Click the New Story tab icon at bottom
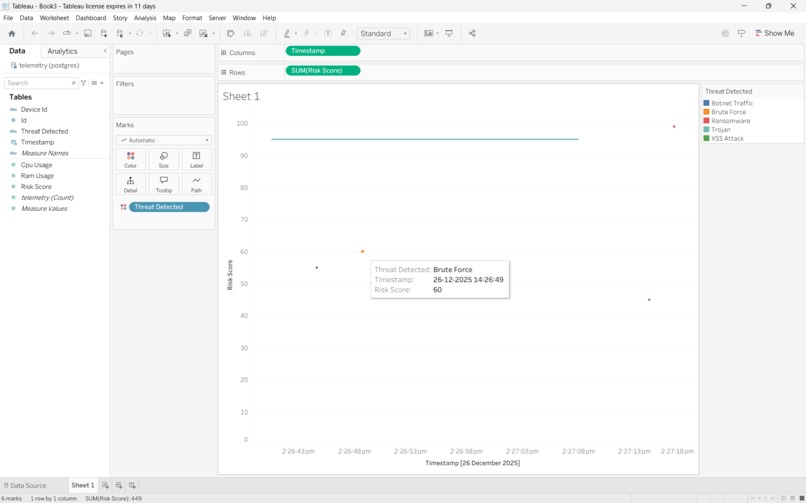The width and height of the screenshot is (806, 503). pyautogui.click(x=132, y=485)
